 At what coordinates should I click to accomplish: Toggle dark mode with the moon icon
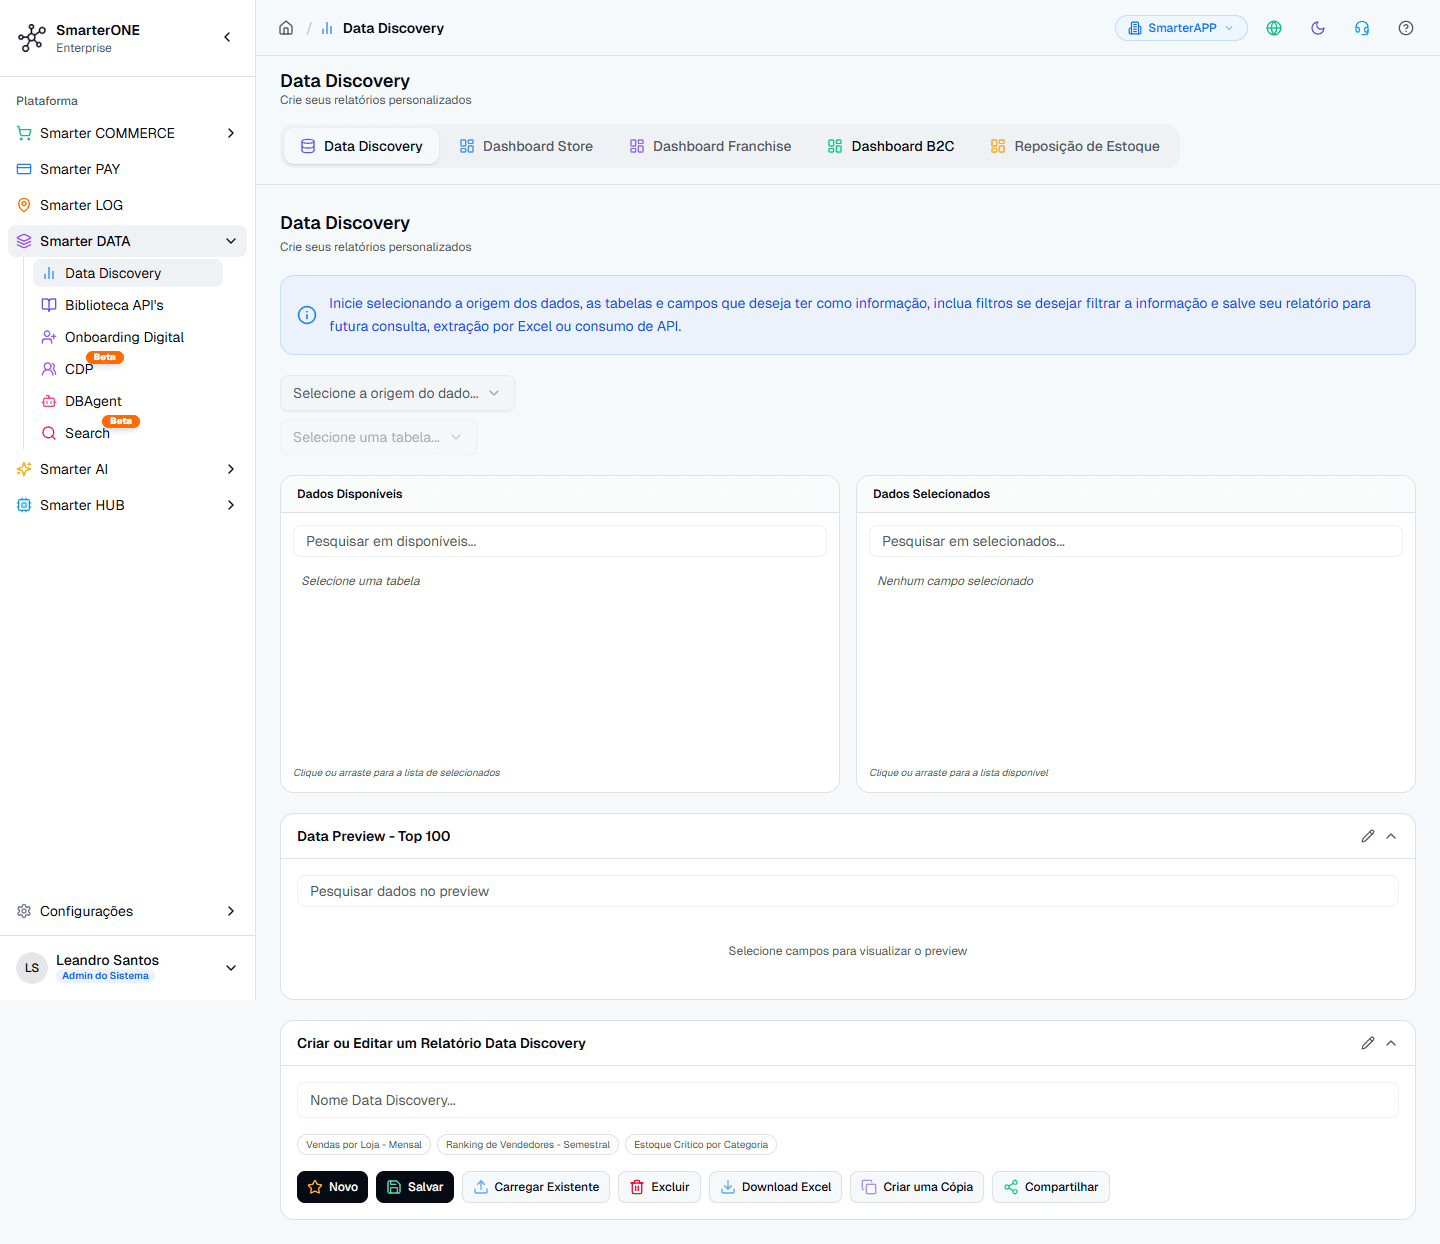(1318, 28)
